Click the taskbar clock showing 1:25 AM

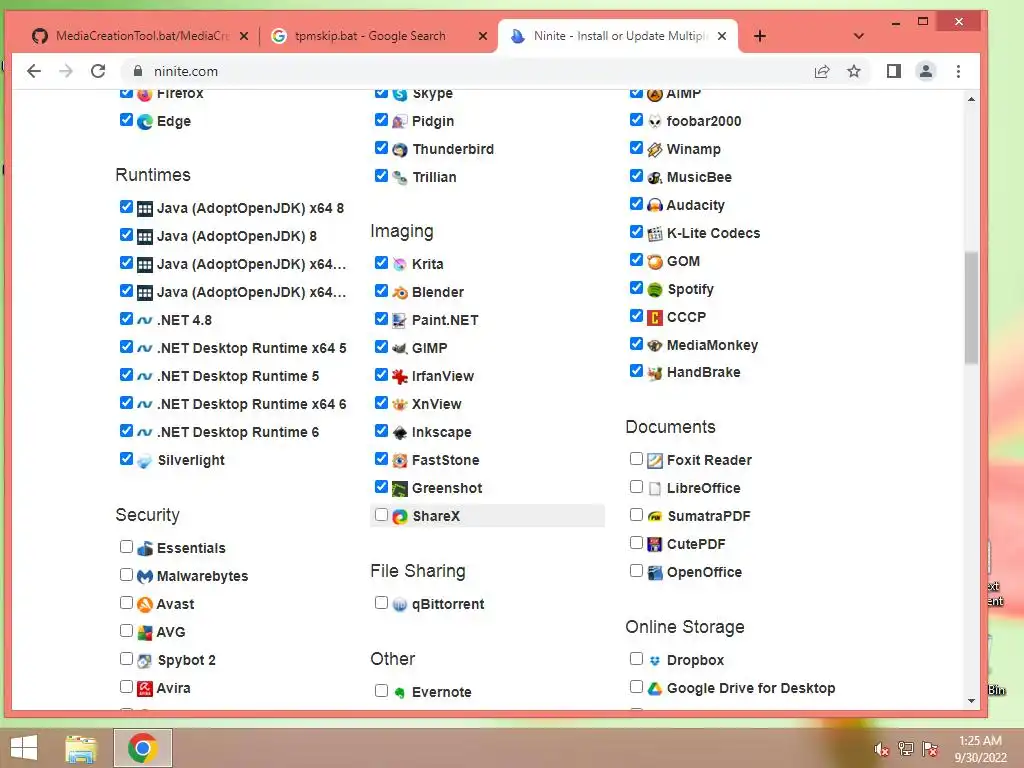click(980, 749)
